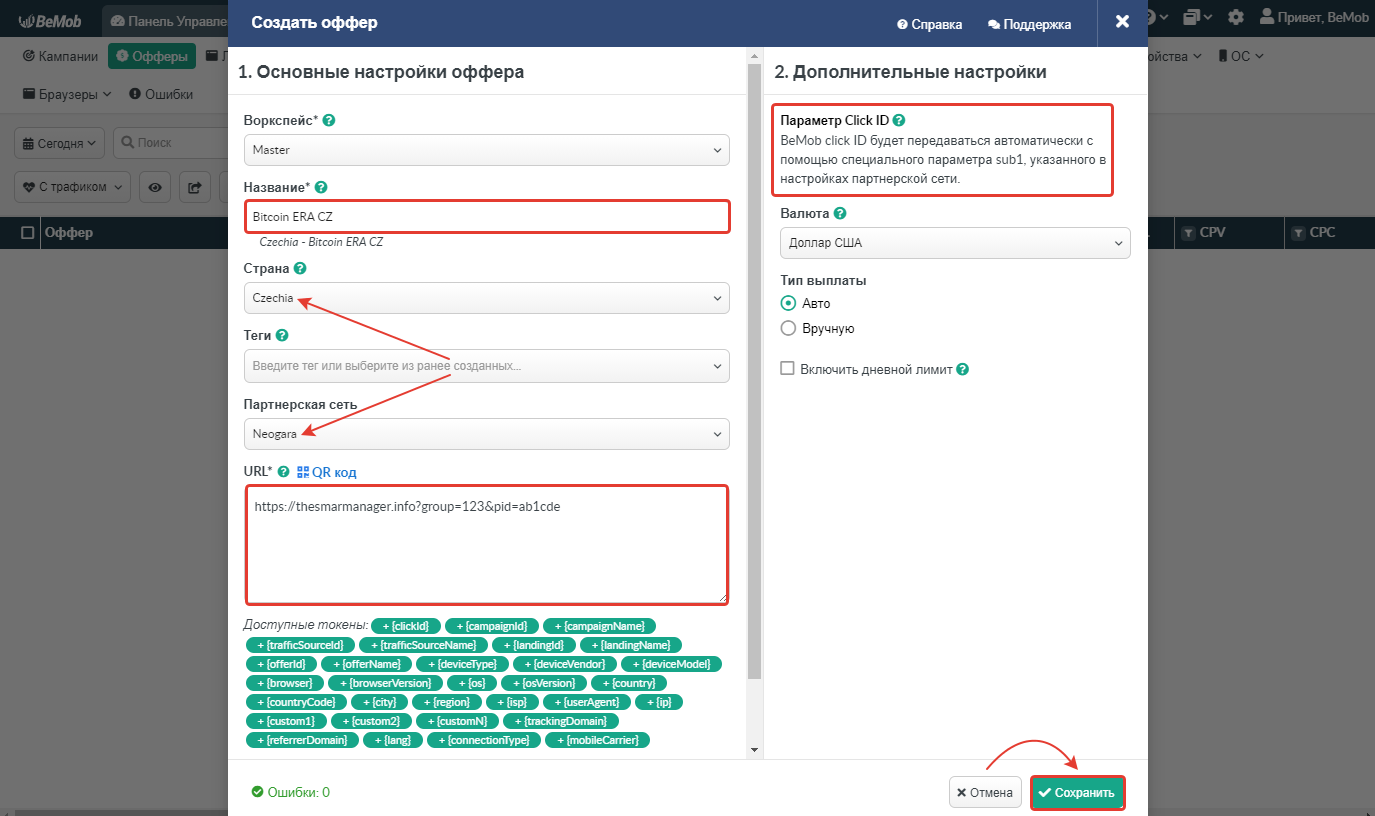Click inside the URL text area
This screenshot has width=1375, height=816.
pos(487,544)
